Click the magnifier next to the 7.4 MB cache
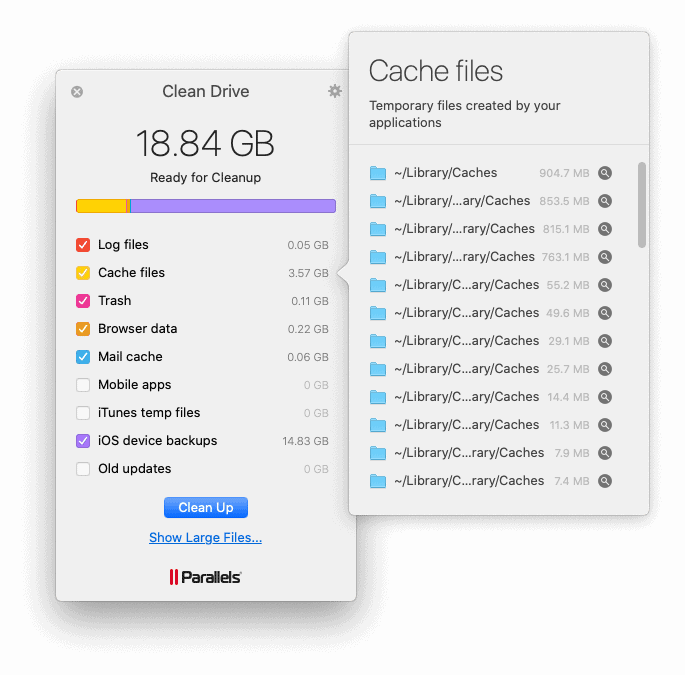The height and width of the screenshot is (675, 685). pos(604,481)
